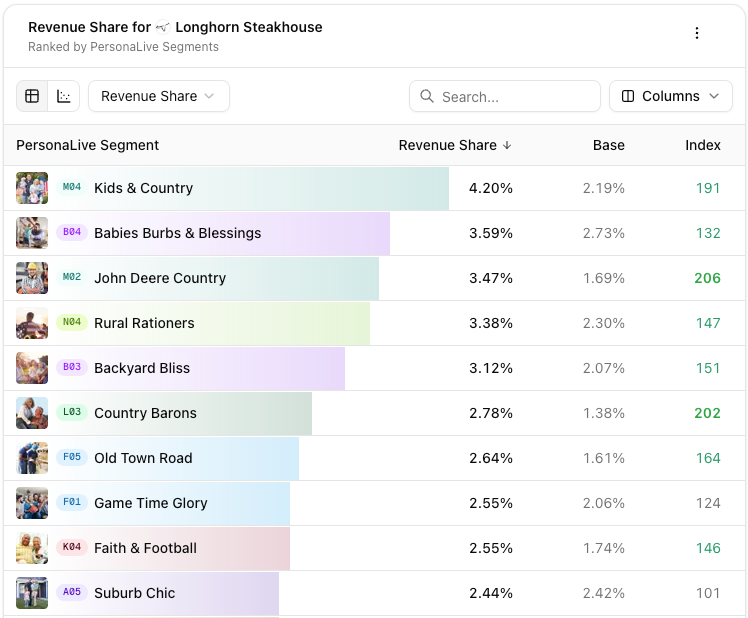This screenshot has height=618, width=748.
Task: Click the 2.42% base value
Action: coord(603,593)
